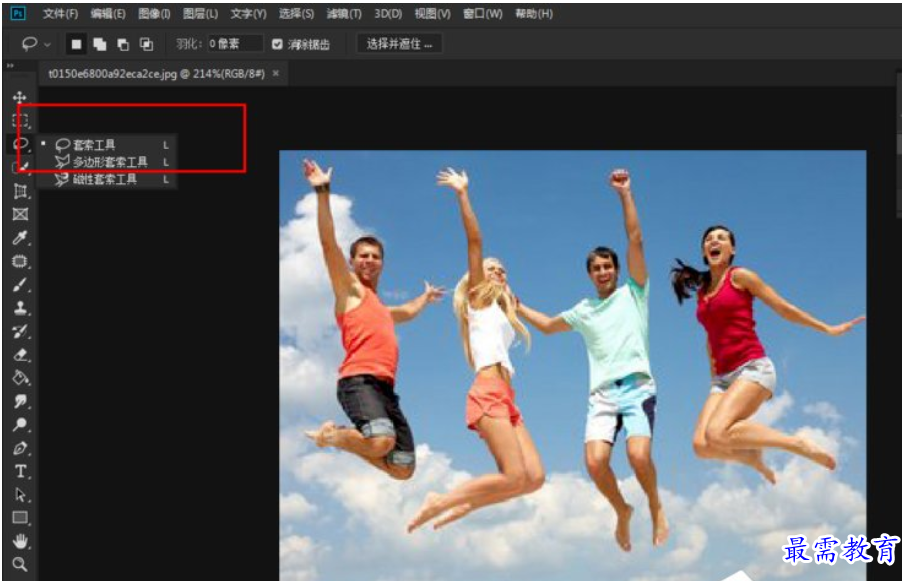906x581 pixels.
Task: Choose 套索工具 from the flyout
Action: point(107,144)
